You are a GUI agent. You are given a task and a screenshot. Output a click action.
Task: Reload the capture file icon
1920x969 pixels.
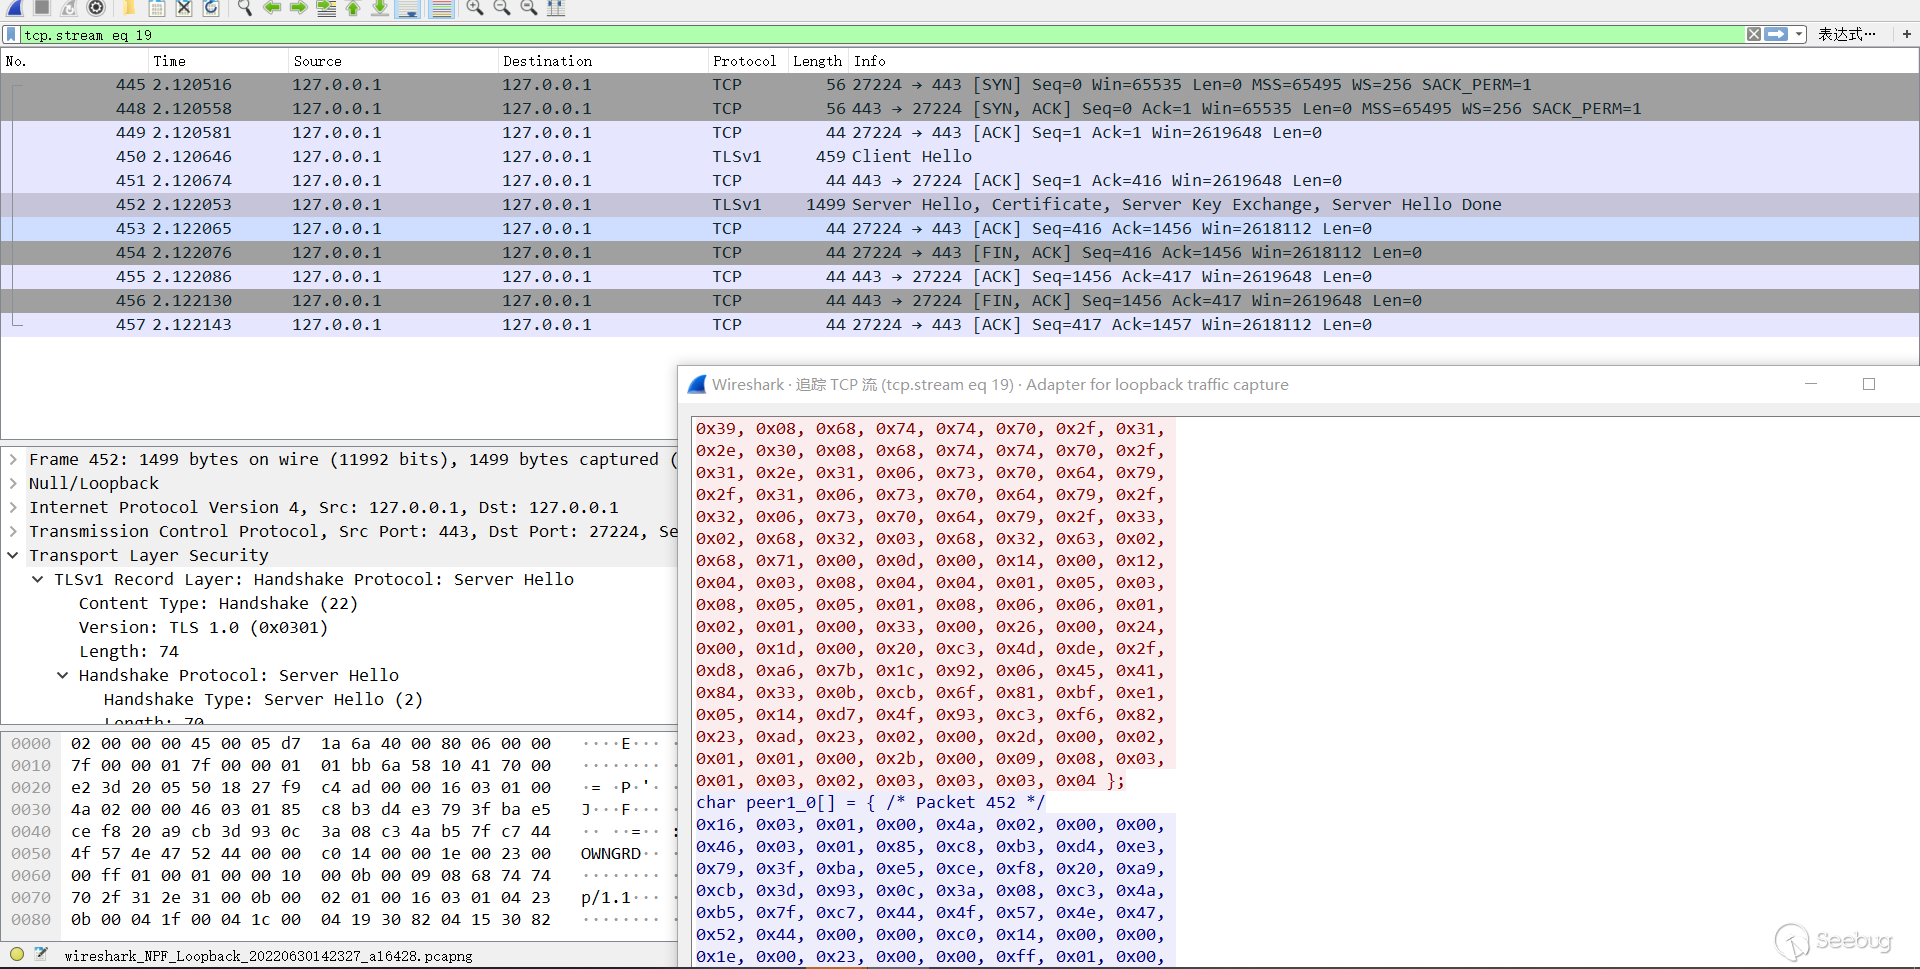[x=211, y=8]
